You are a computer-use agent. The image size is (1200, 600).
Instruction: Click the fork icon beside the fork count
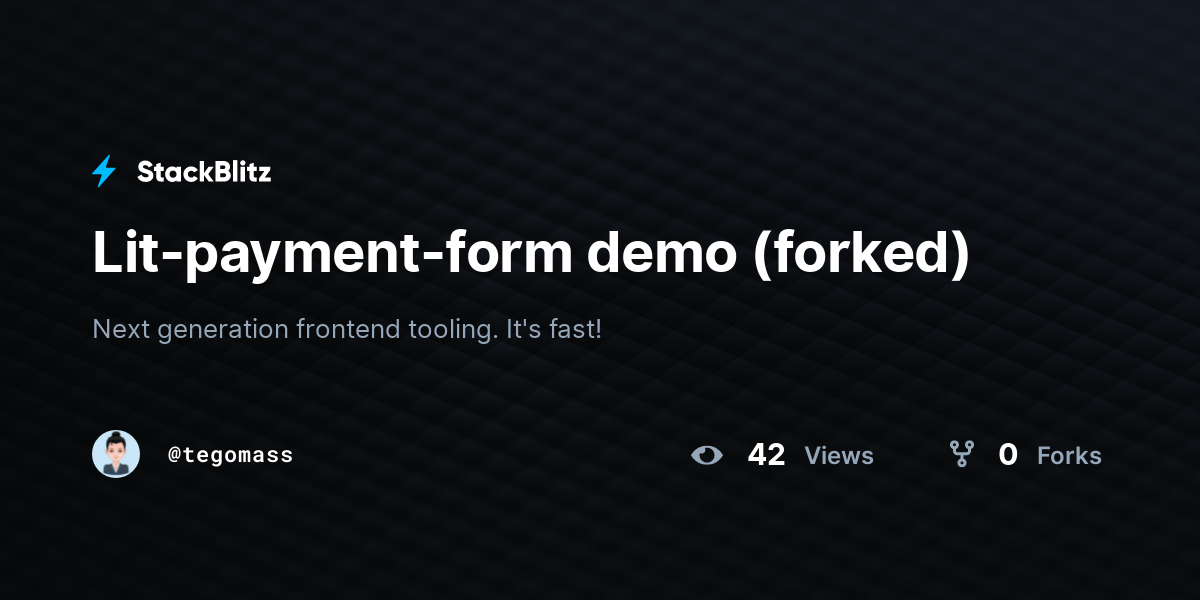[962, 455]
